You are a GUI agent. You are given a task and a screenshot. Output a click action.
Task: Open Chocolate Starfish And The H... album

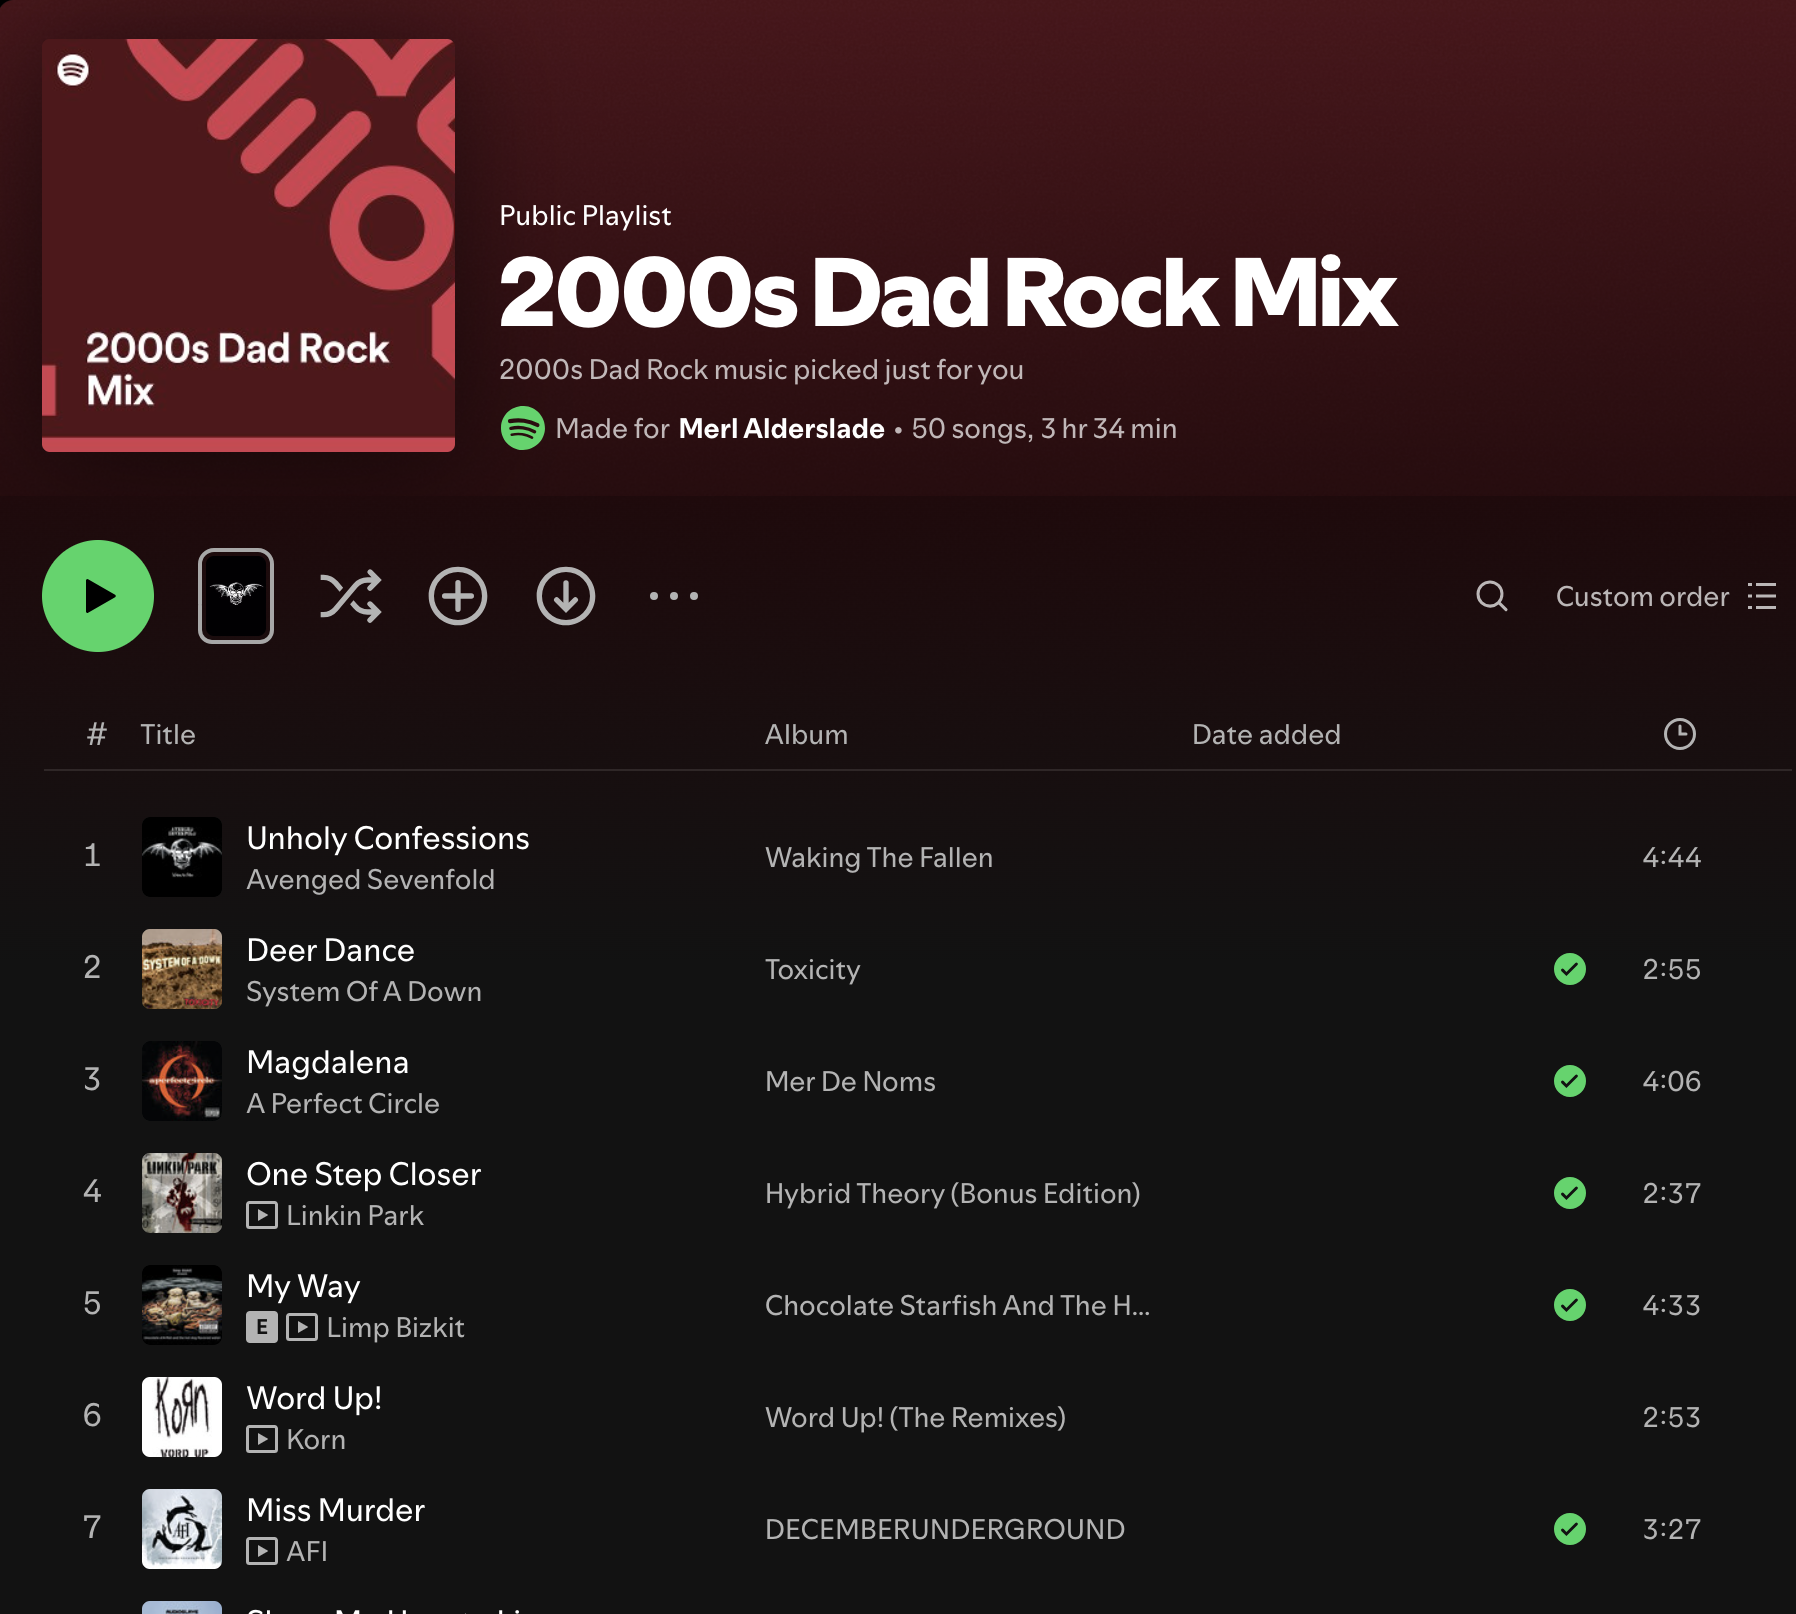point(957,1305)
